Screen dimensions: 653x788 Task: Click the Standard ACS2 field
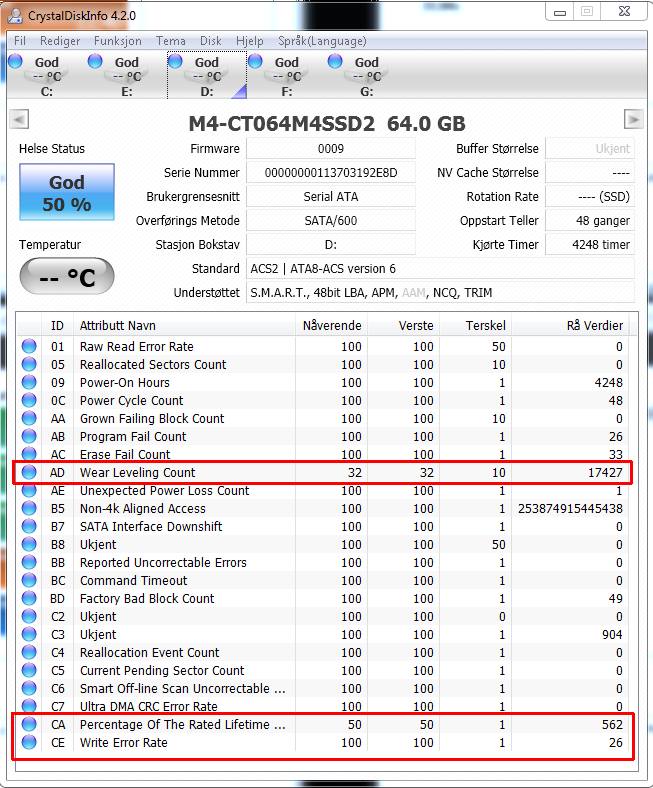tap(440, 269)
